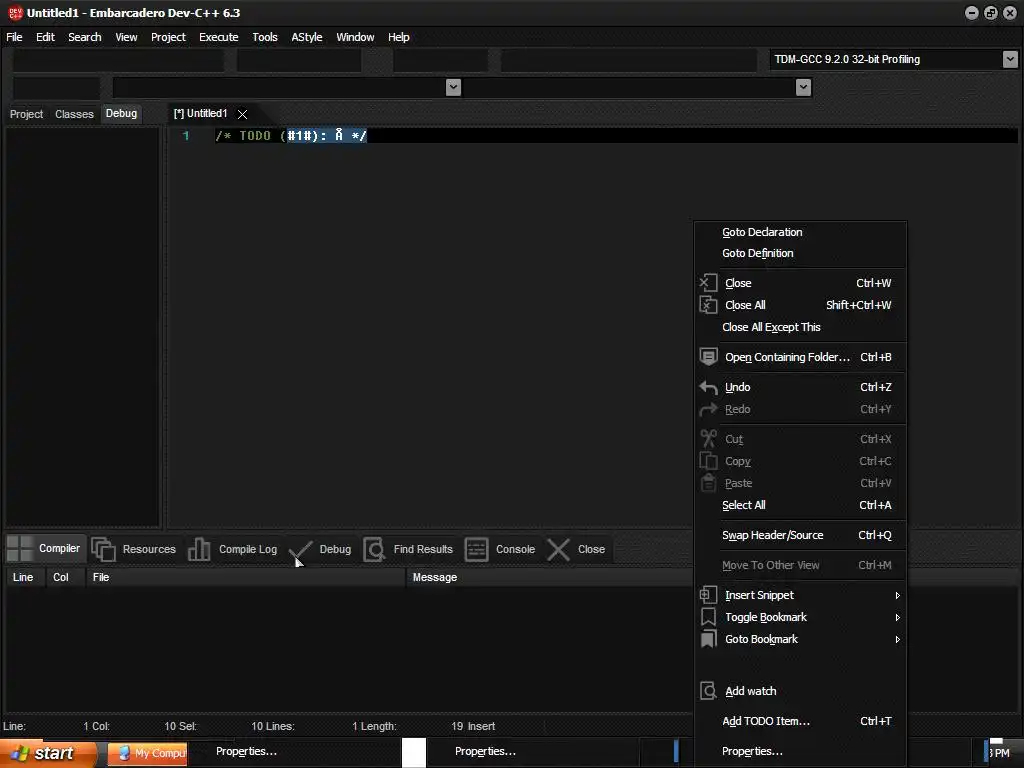Image resolution: width=1024 pixels, height=768 pixels.
Task: Open the Help menu
Action: pyautogui.click(x=398, y=37)
